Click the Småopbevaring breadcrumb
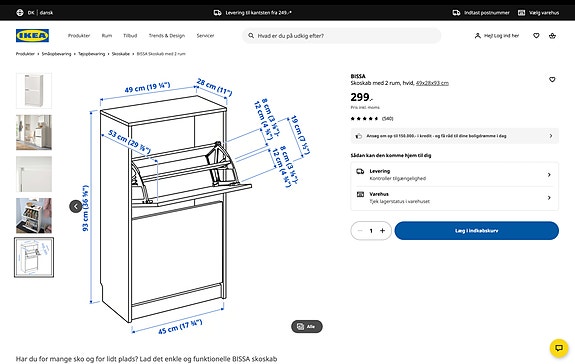575x364 pixels. coord(56,54)
